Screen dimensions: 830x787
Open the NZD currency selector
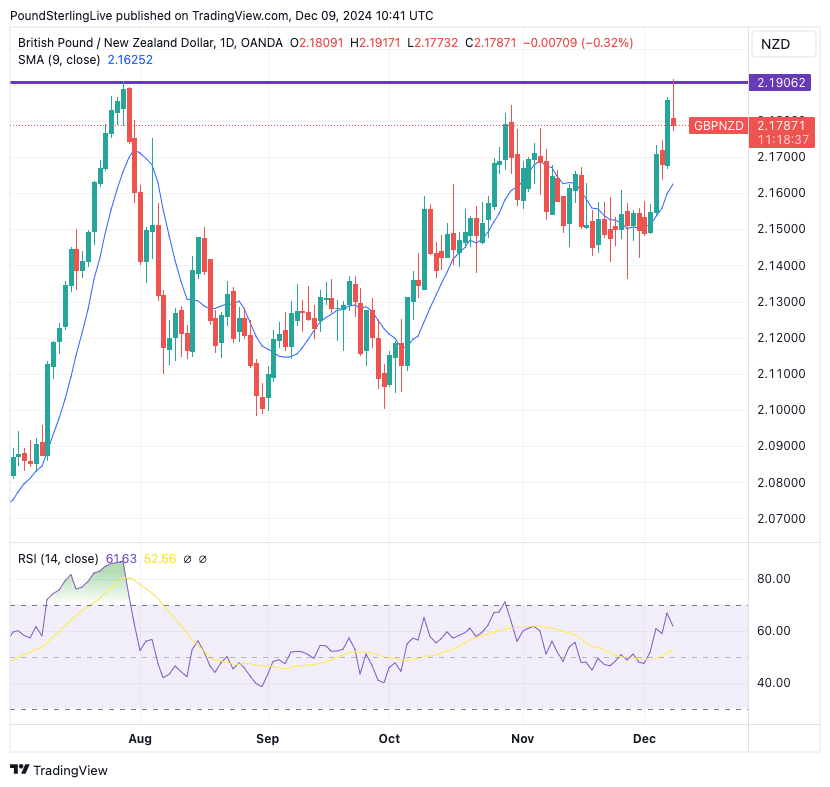pos(775,44)
